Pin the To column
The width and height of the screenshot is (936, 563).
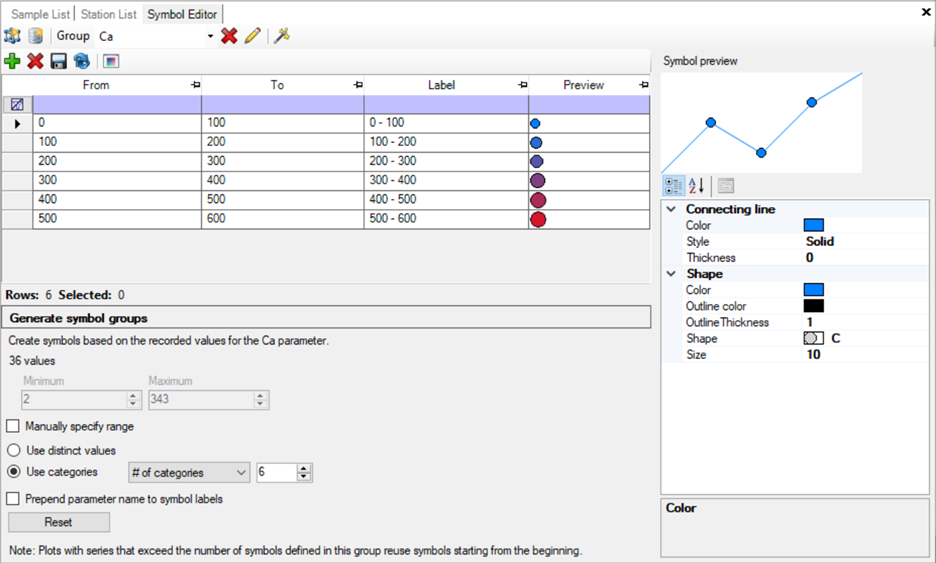pyautogui.click(x=358, y=85)
